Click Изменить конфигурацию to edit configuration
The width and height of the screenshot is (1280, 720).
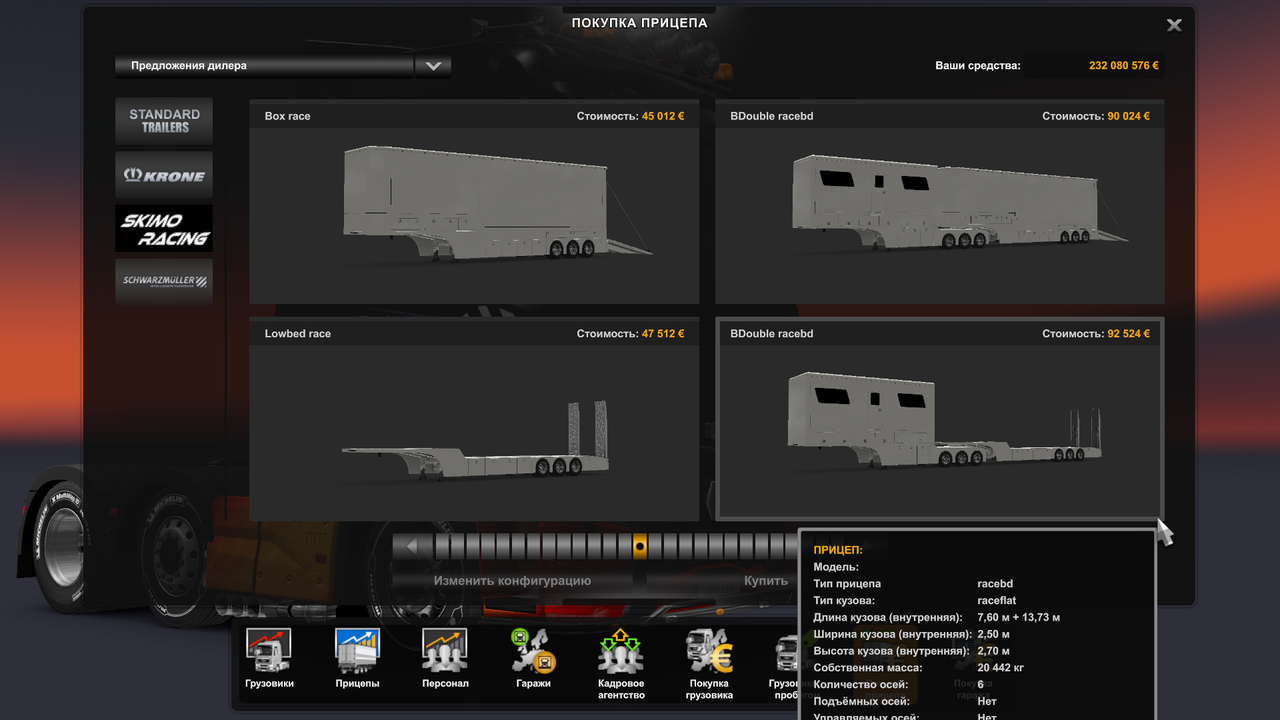click(511, 580)
